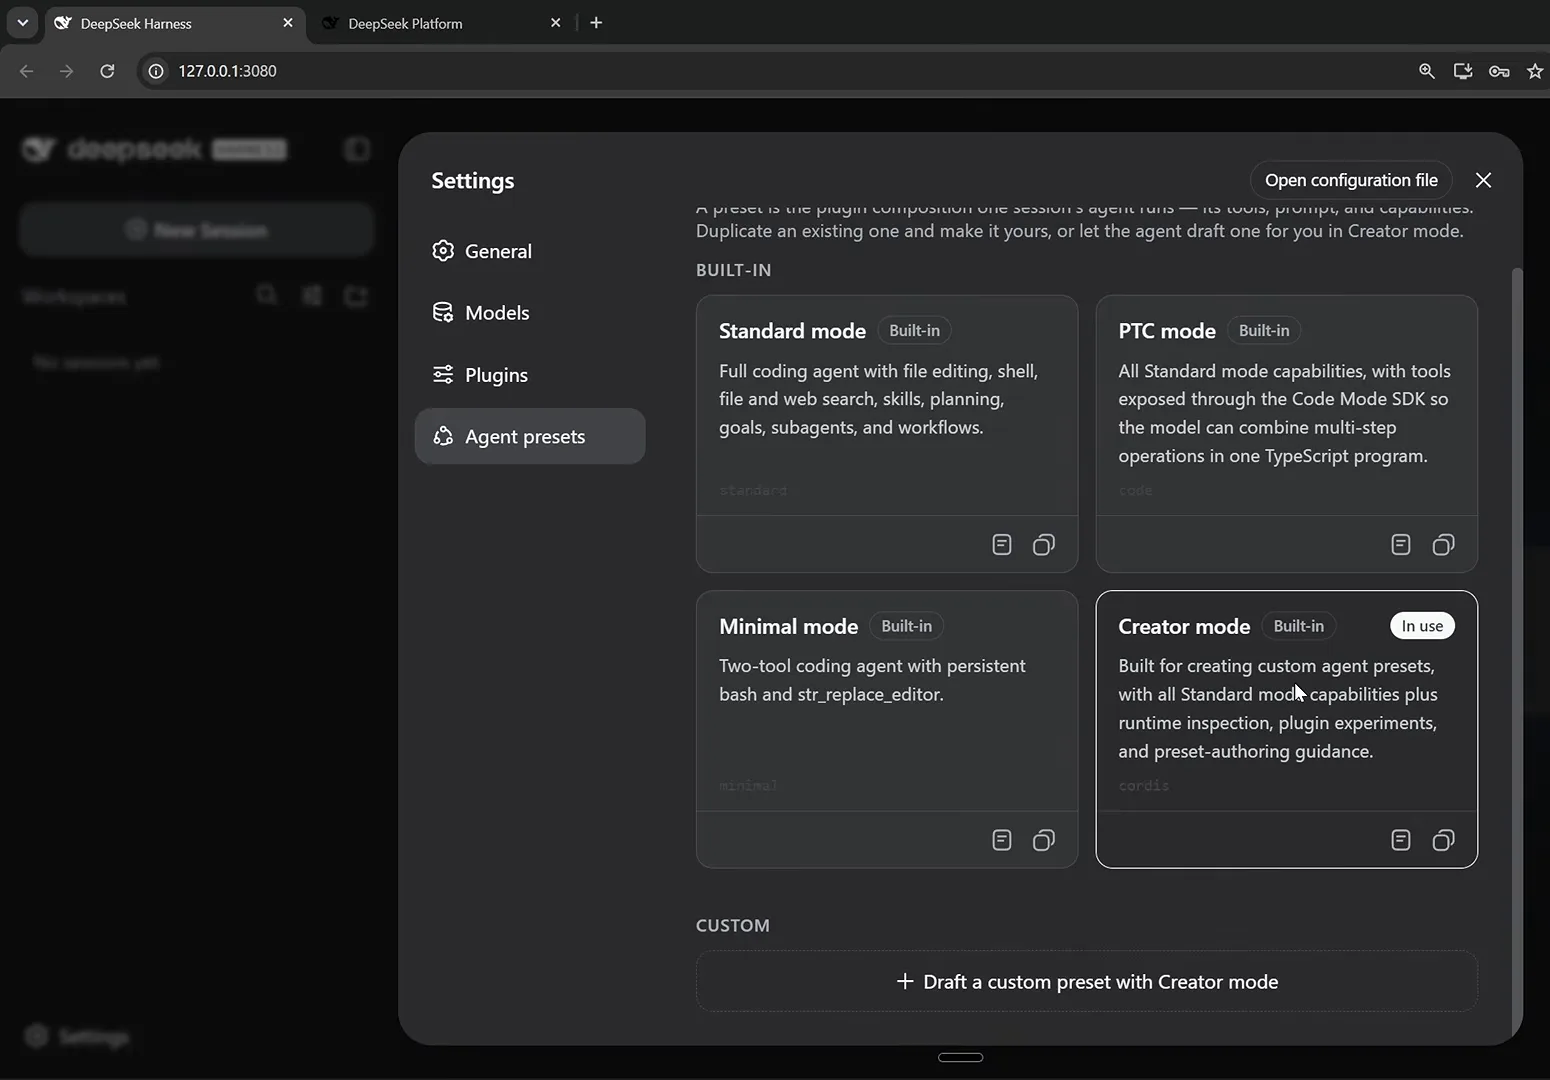Go back in browser history
Screen dimensions: 1550x1080
pos(27,71)
